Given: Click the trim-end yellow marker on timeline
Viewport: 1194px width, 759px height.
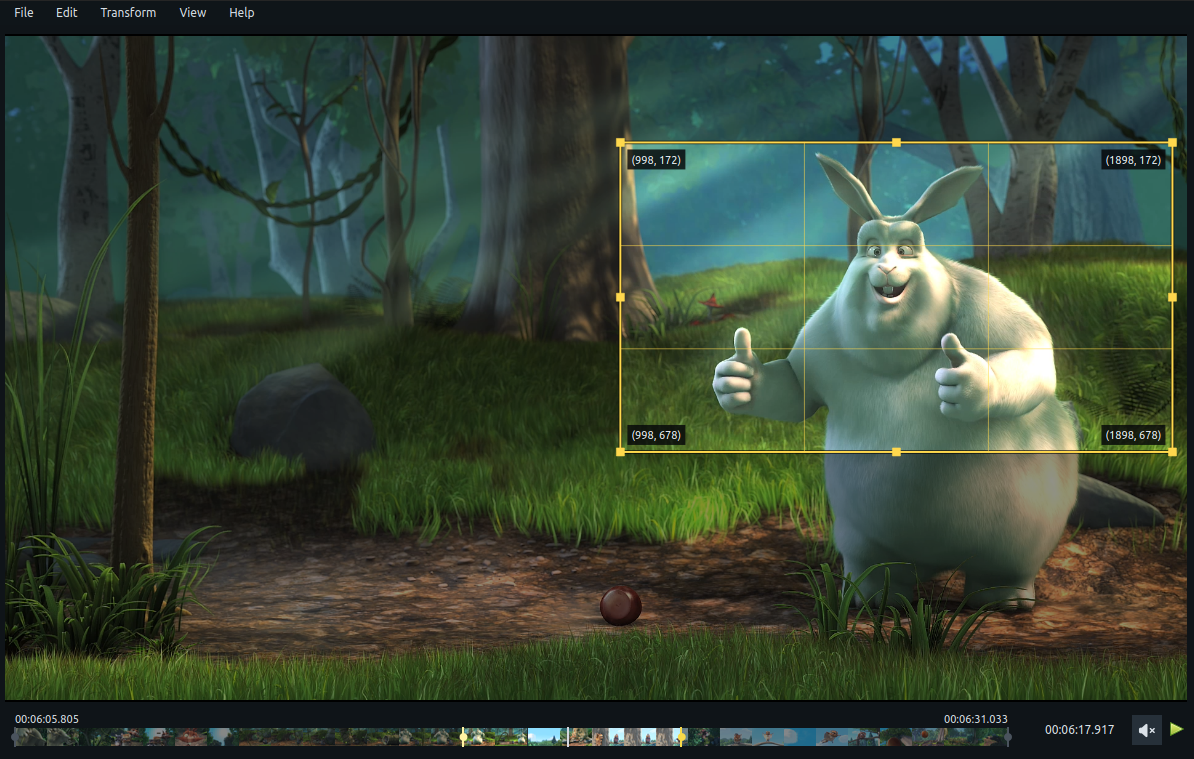Looking at the screenshot, I should (682, 737).
